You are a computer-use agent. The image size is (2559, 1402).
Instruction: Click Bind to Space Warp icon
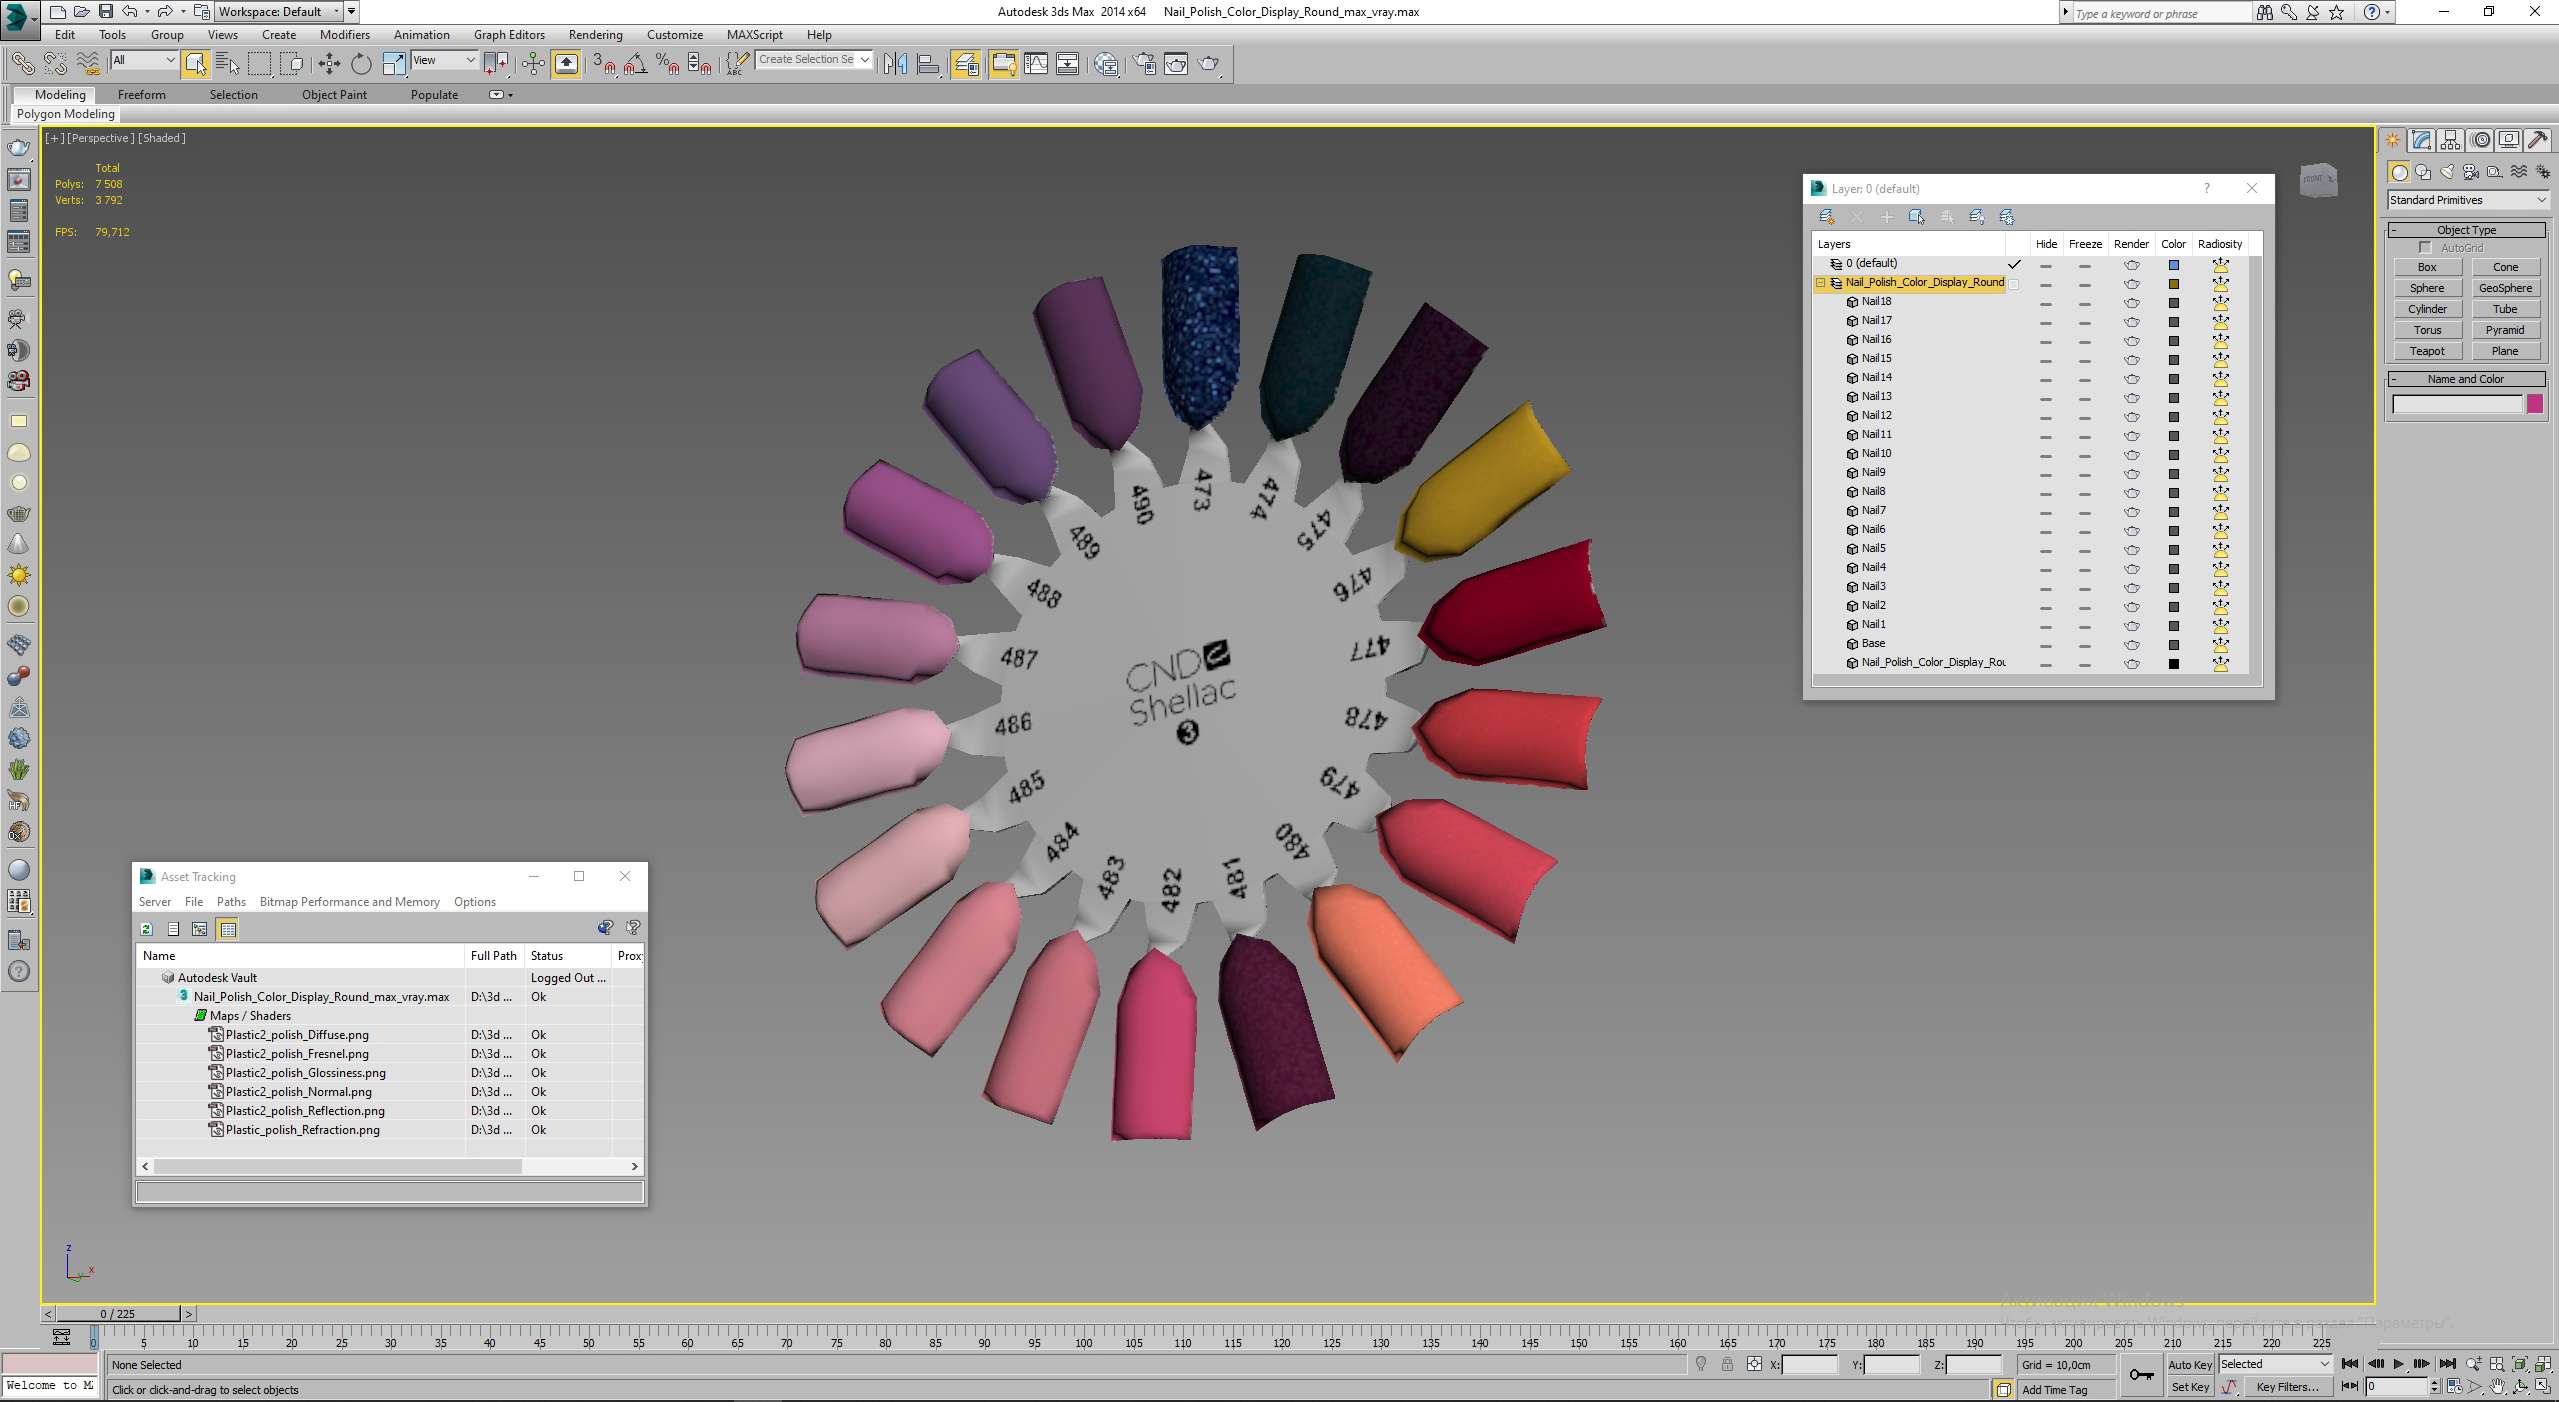pyautogui.click(x=89, y=64)
